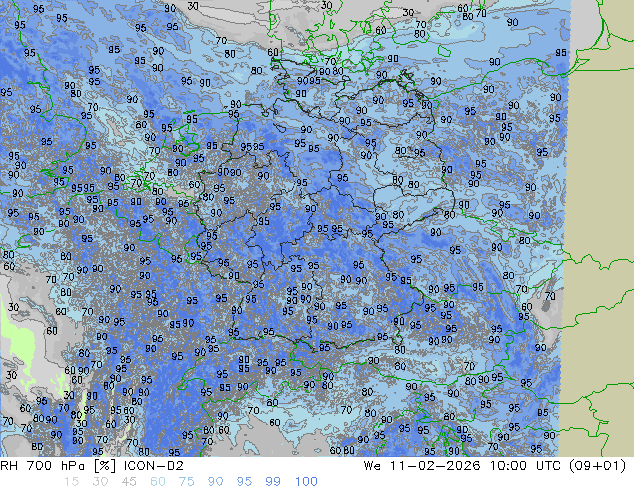
Task: Click the legend value 90 in colour scale
Action: (216, 482)
